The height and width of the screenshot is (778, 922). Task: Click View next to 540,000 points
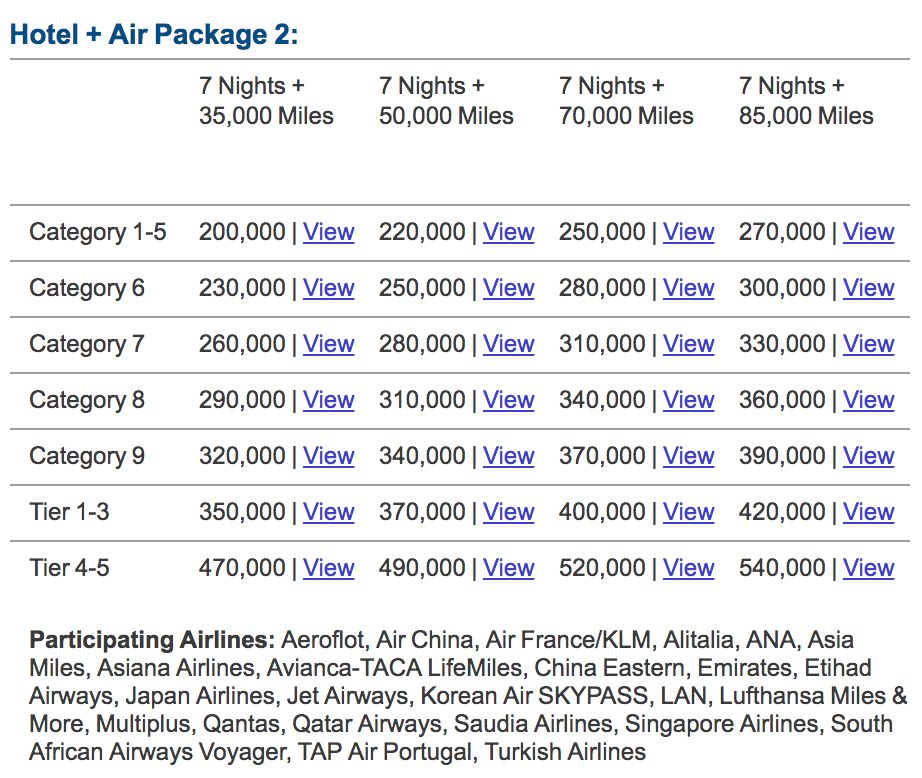868,567
